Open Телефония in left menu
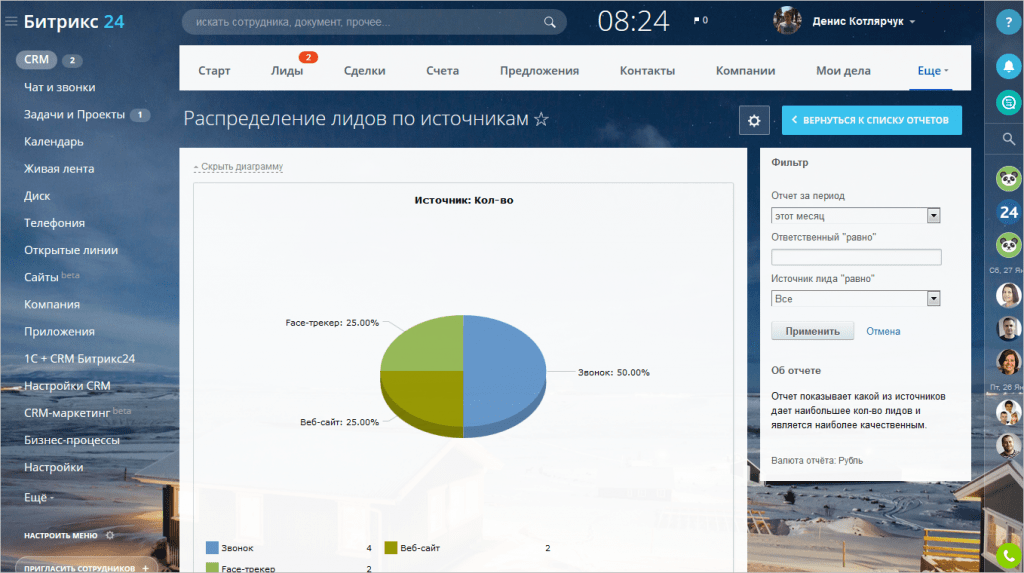Viewport: 1024px width, 573px height. point(54,223)
